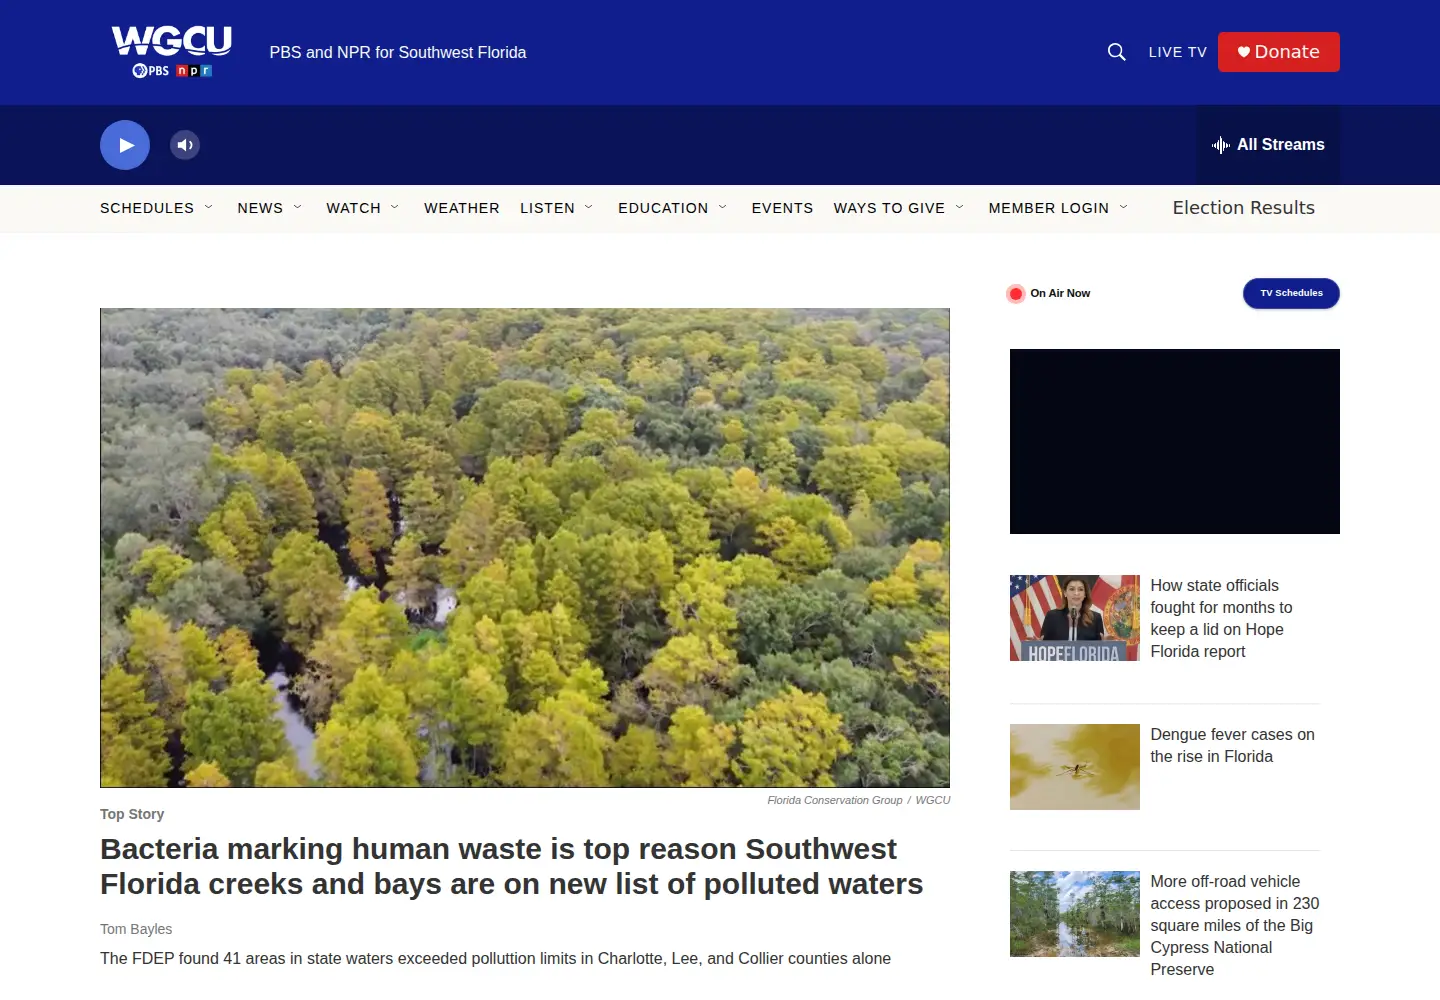Click the red Donate button
Screen dimensions: 1440x1000
coord(1279,52)
